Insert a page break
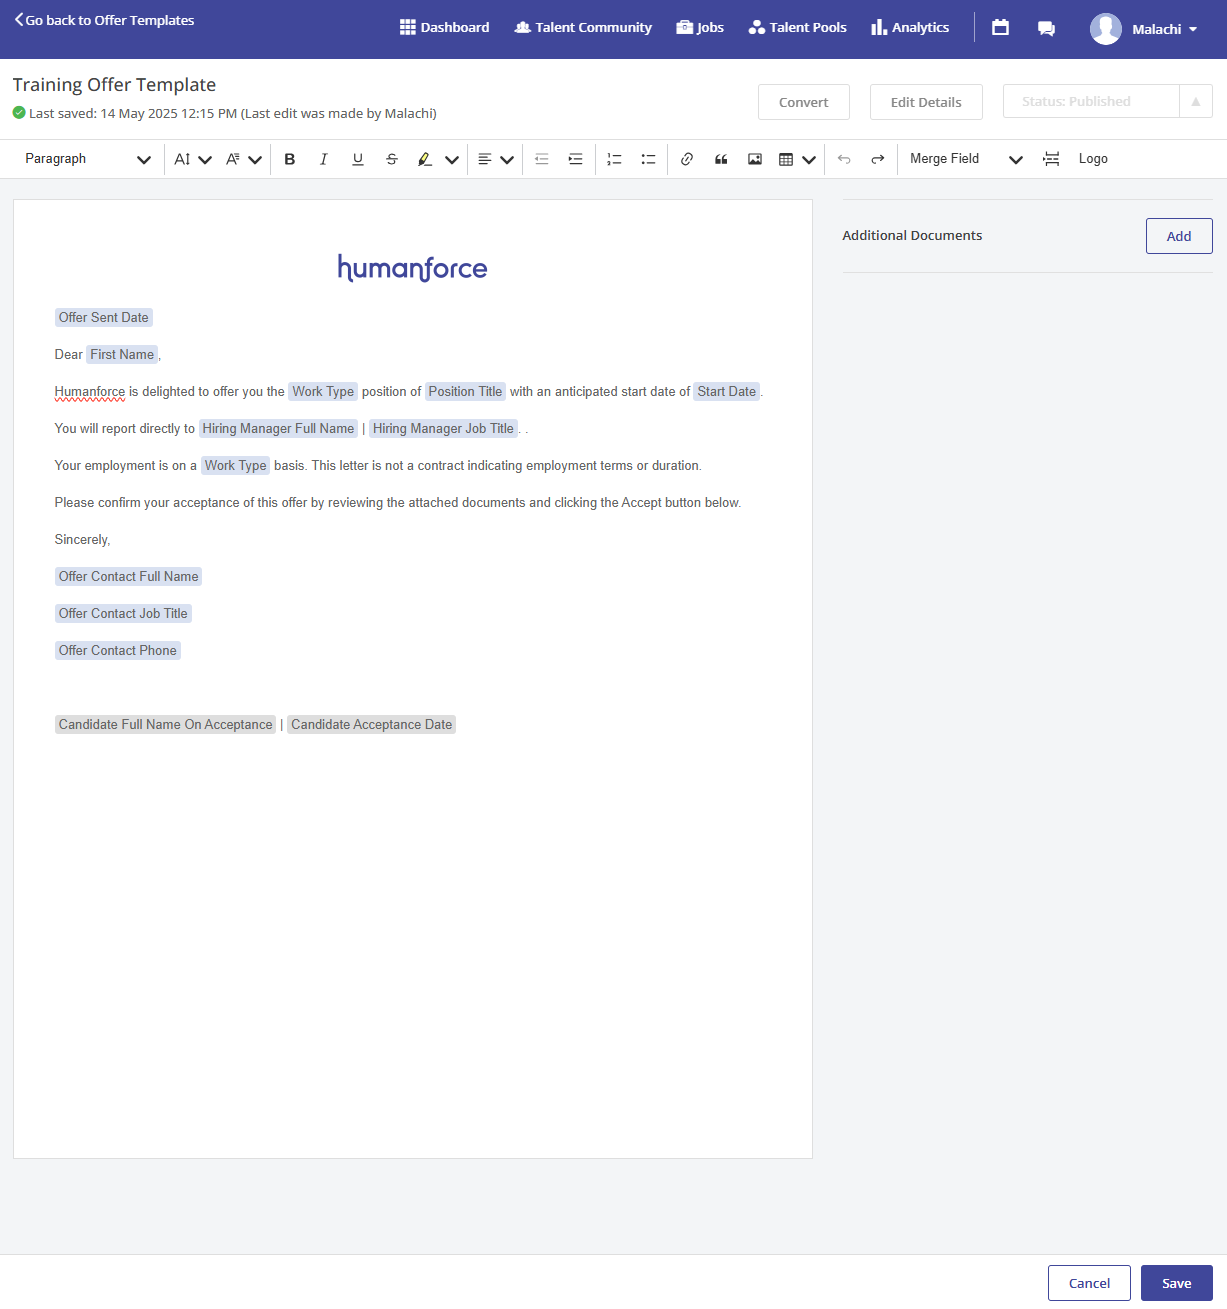The height and width of the screenshot is (1309, 1227). pyautogui.click(x=1051, y=159)
